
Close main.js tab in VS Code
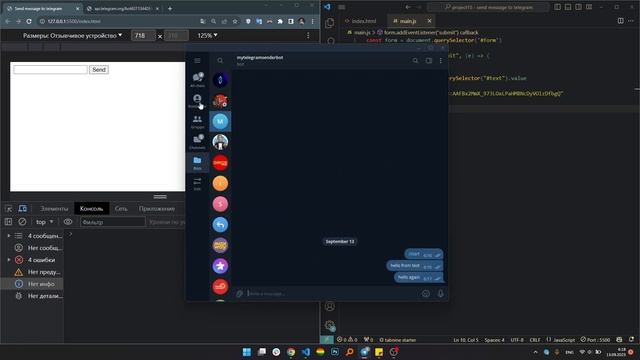(x=429, y=21)
